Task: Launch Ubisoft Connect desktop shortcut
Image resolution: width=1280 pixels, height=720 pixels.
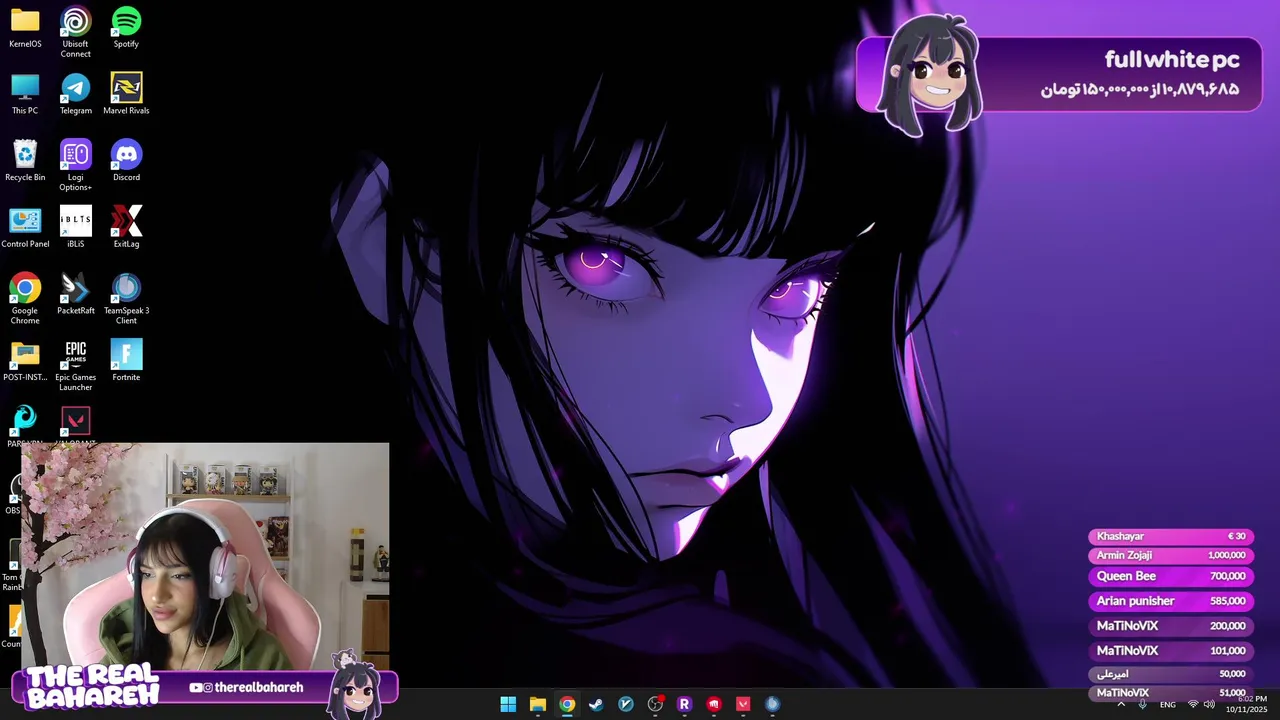Action: point(76,31)
